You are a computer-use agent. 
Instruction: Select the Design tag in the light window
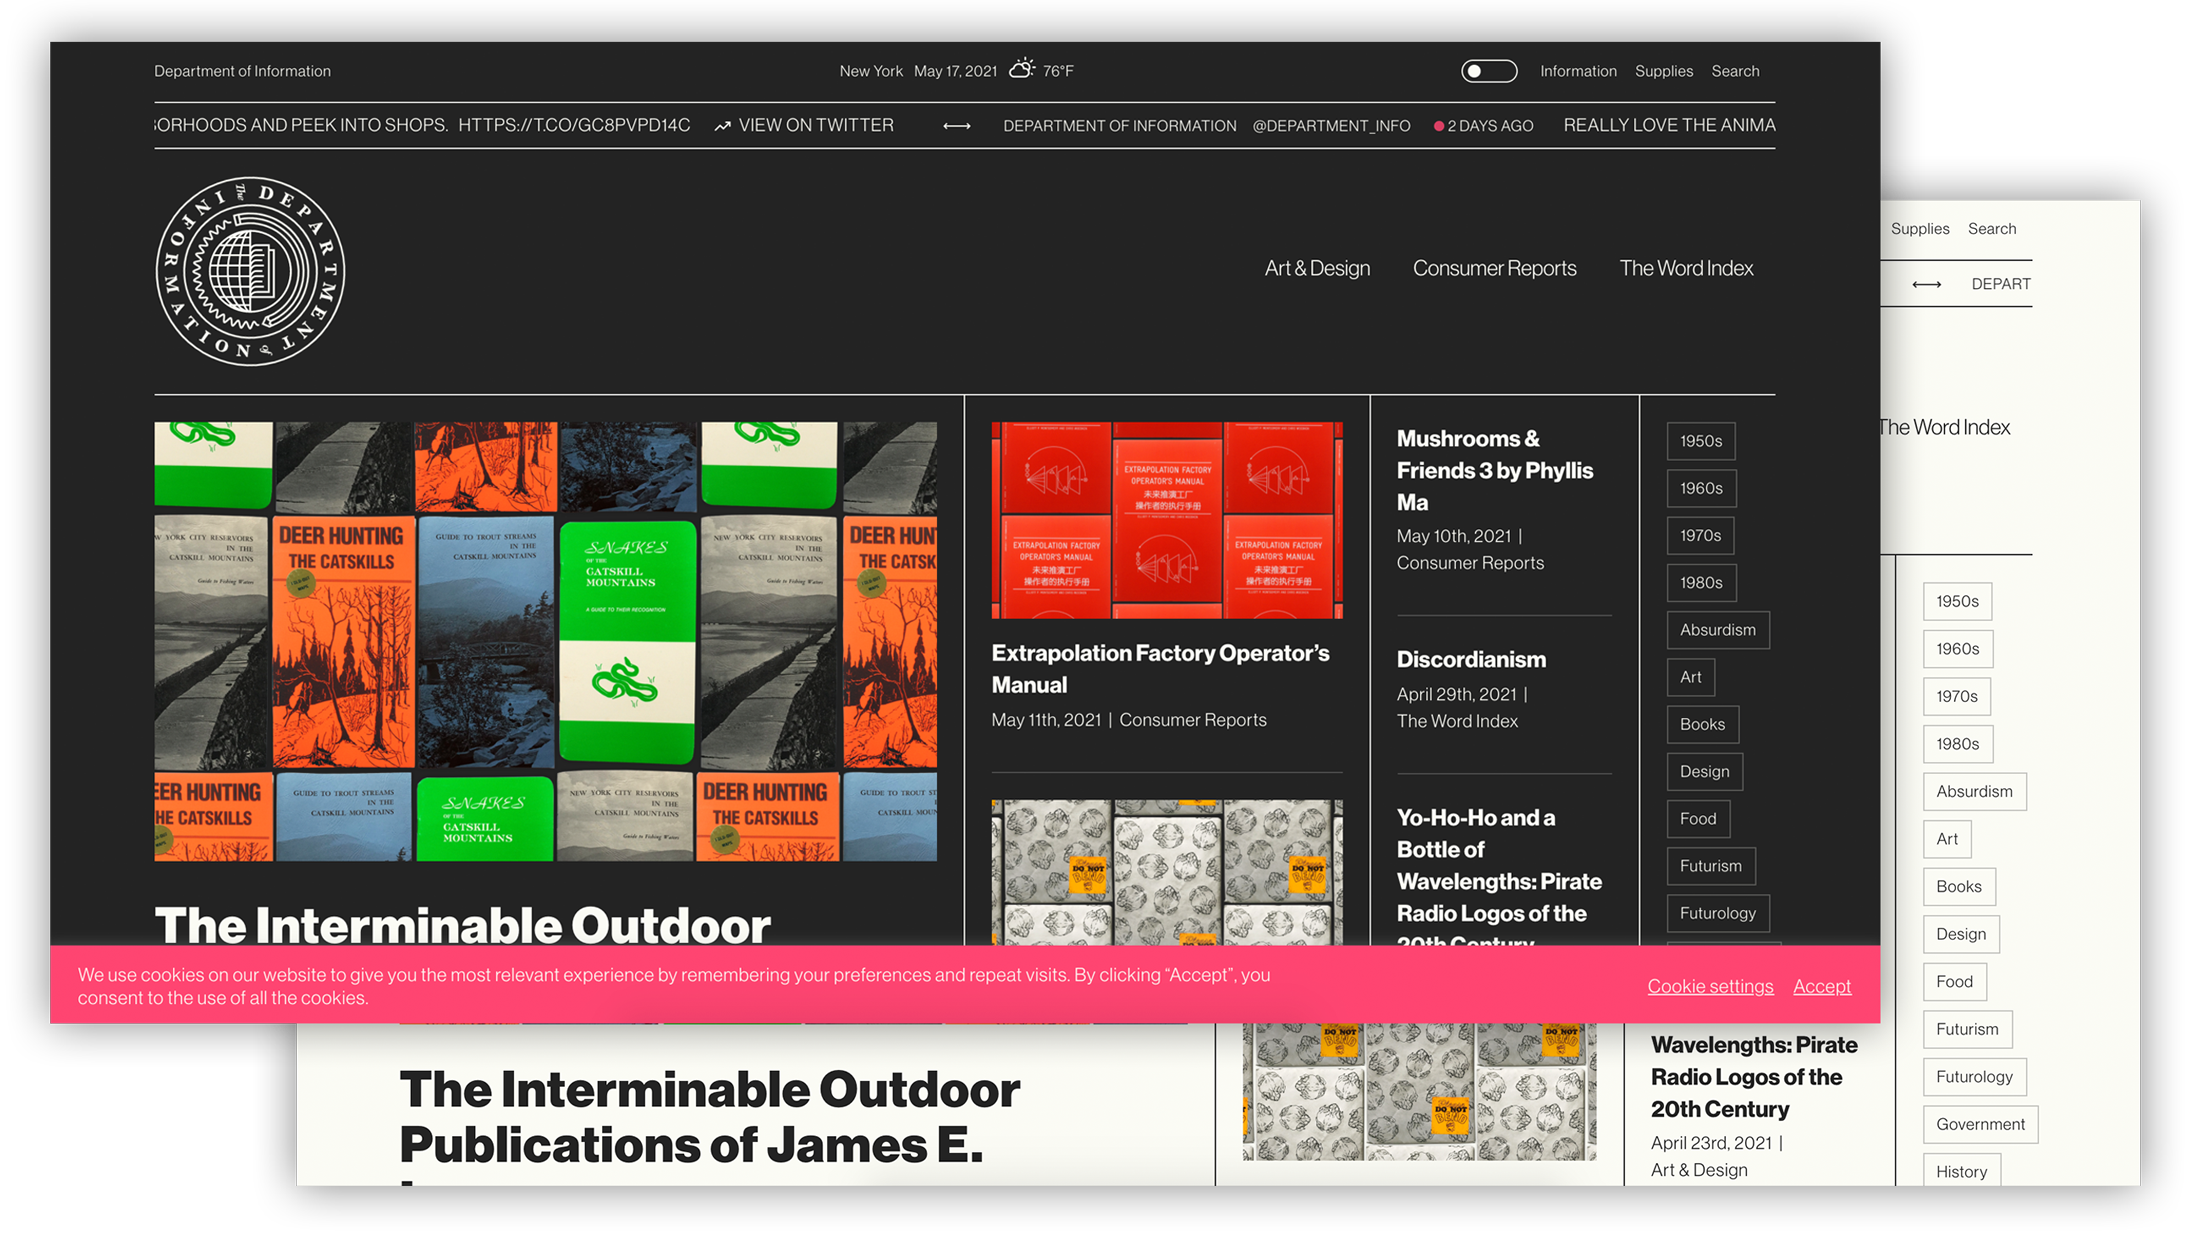tap(1961, 934)
